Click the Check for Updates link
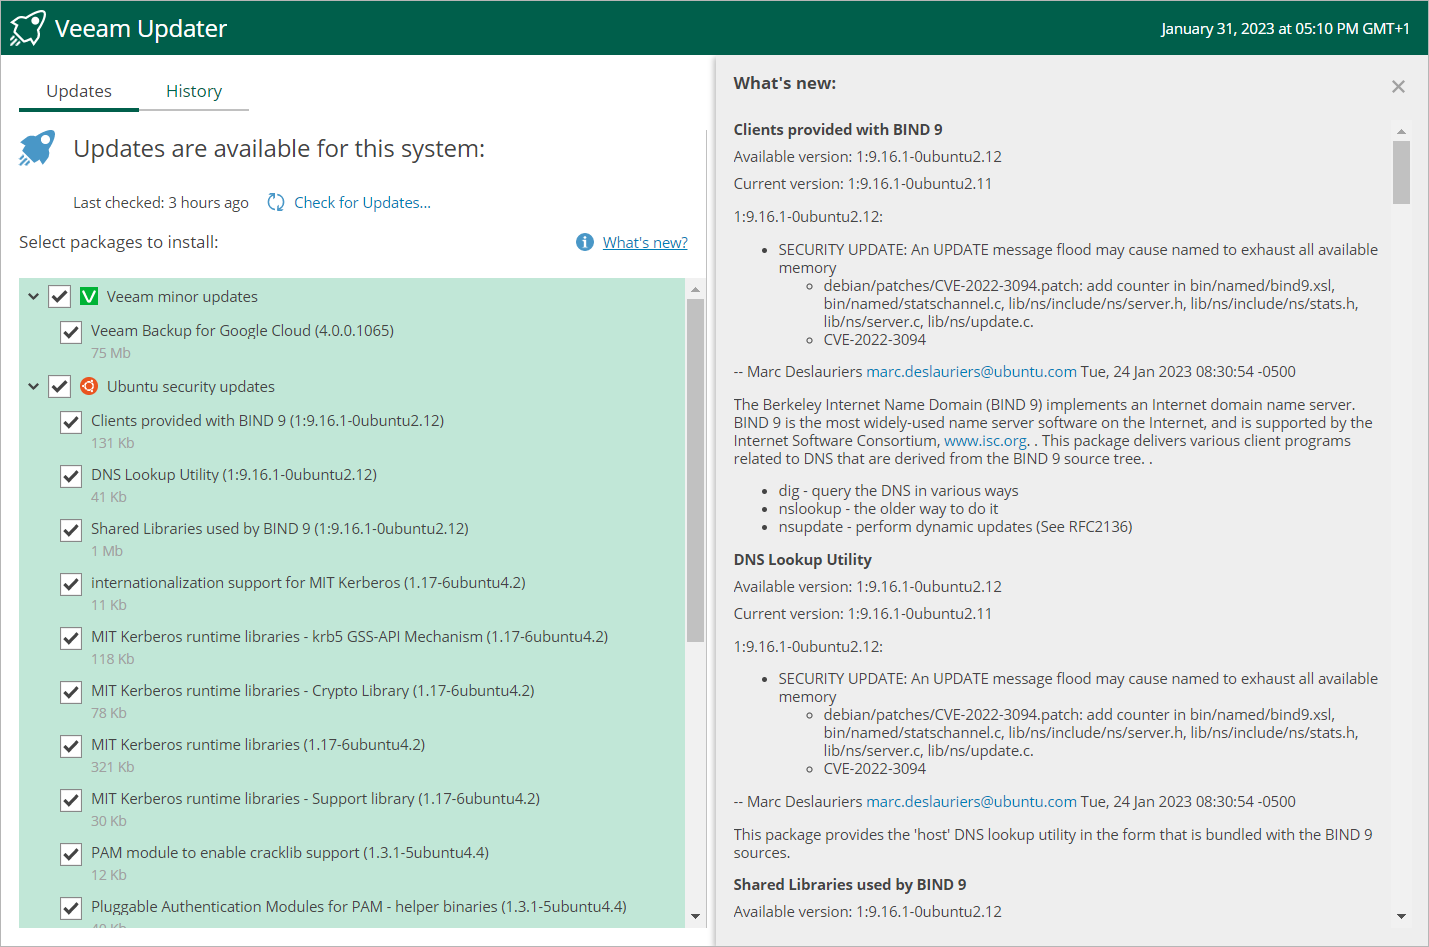 tap(362, 202)
